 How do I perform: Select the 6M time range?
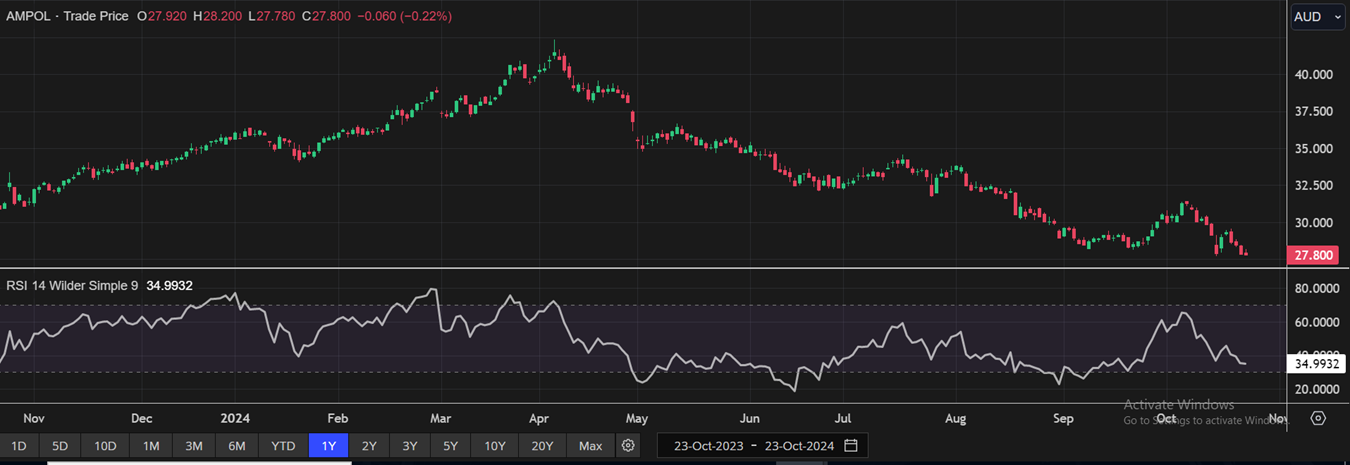point(237,445)
